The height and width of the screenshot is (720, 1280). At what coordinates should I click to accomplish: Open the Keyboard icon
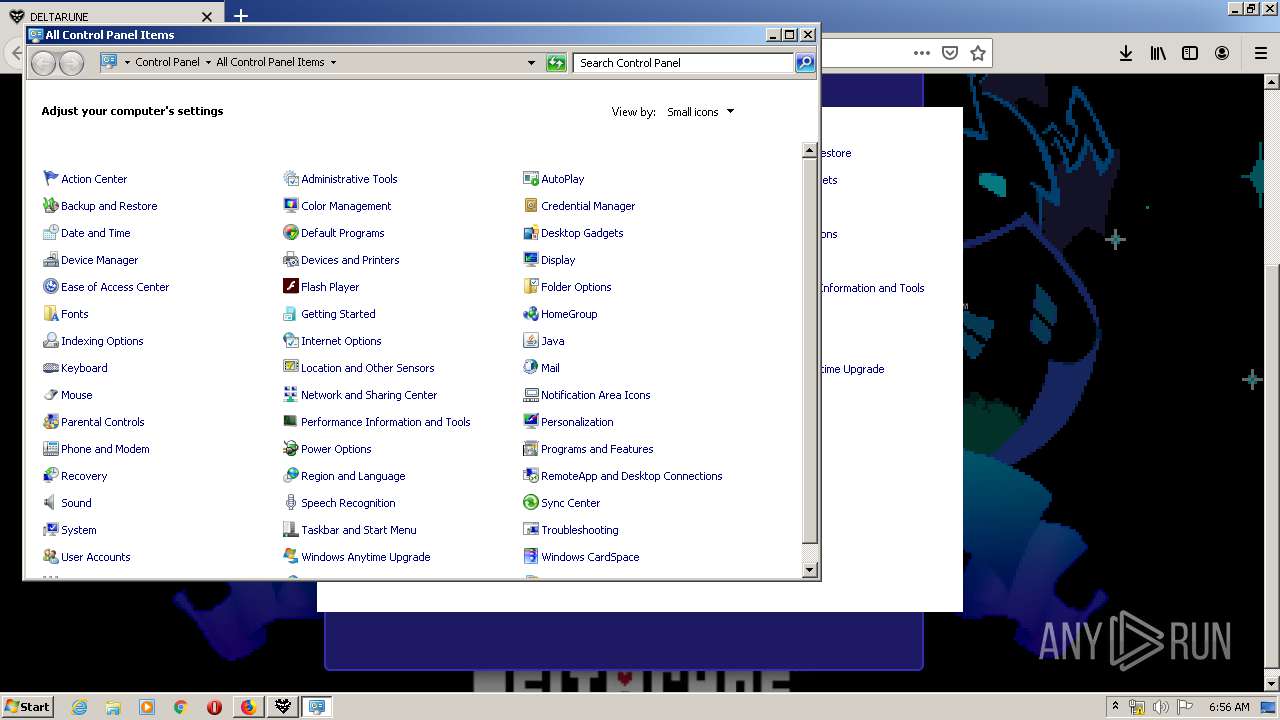pos(51,367)
